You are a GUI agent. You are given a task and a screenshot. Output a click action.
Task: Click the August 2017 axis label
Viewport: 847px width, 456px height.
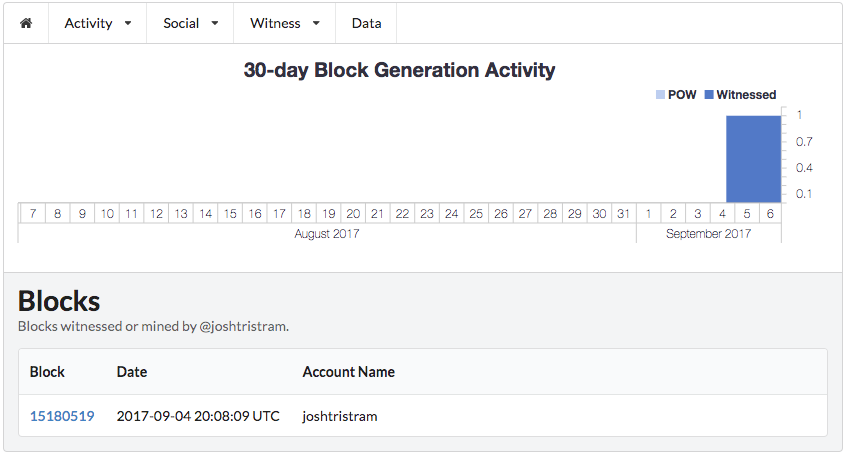coord(327,233)
